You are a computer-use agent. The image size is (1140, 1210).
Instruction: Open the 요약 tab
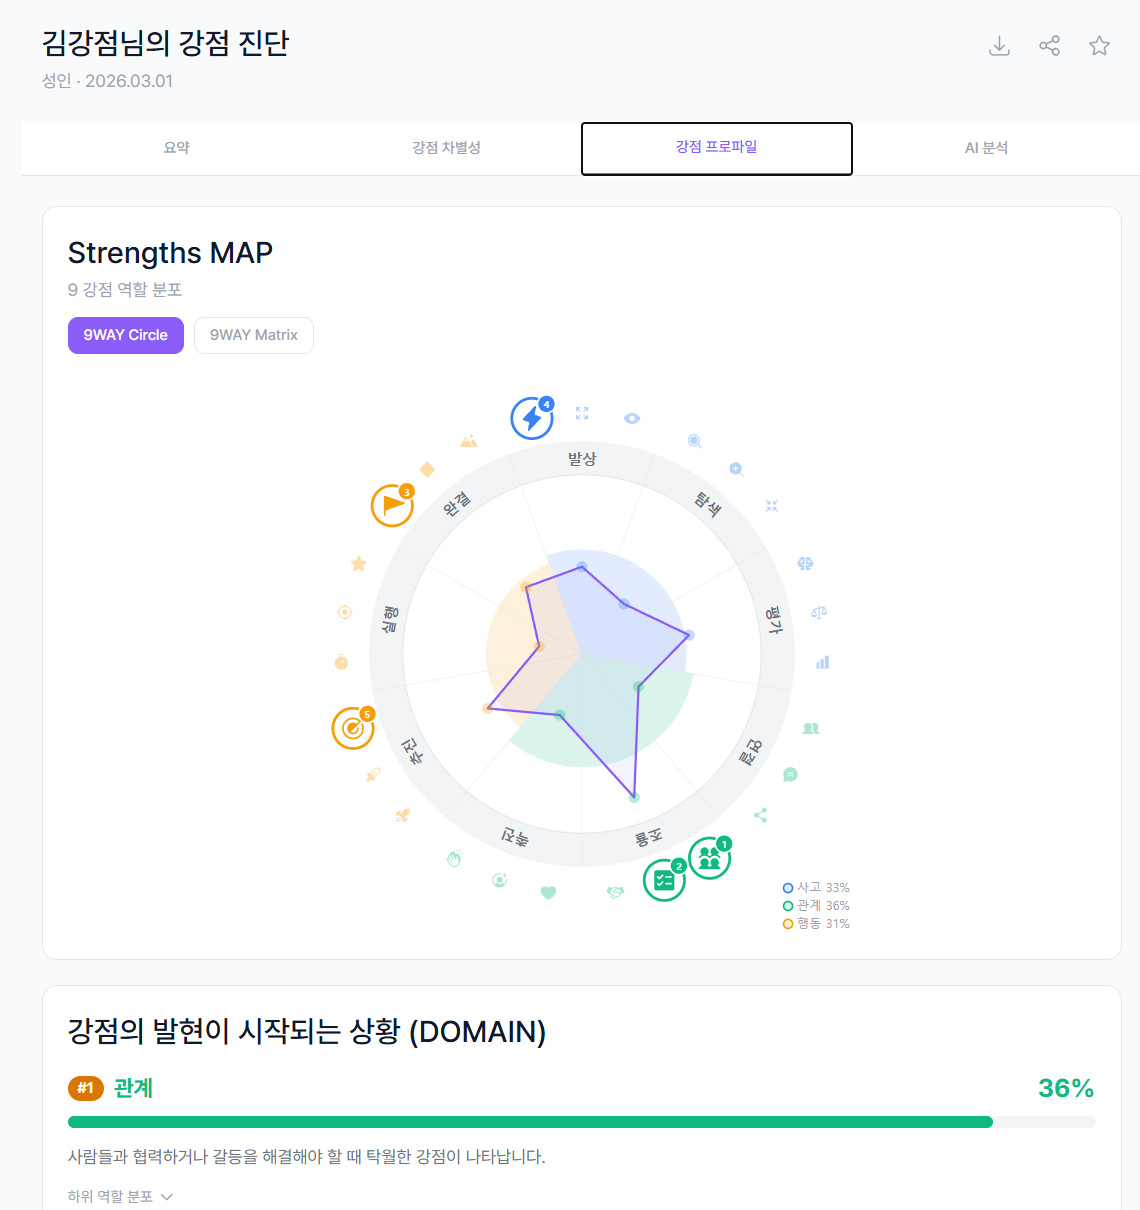(177, 148)
